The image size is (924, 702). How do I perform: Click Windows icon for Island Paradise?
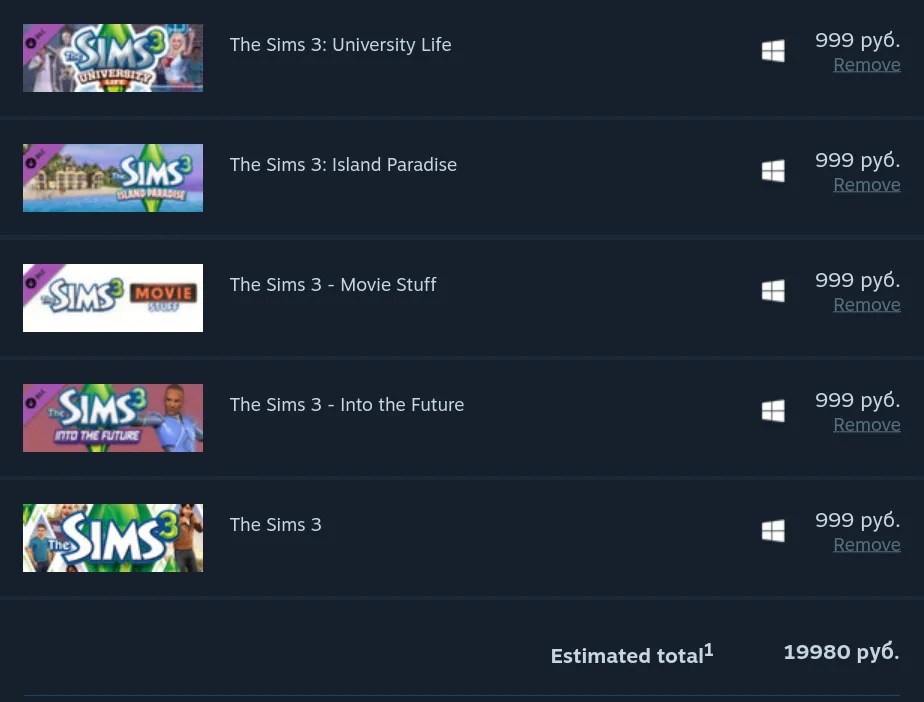pos(773,171)
